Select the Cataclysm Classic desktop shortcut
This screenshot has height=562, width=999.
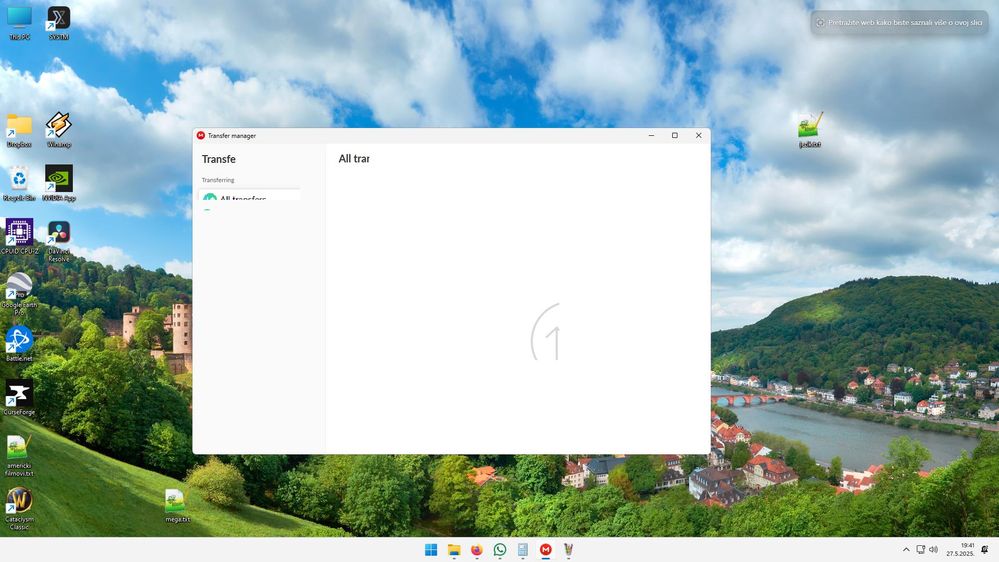coord(19,501)
